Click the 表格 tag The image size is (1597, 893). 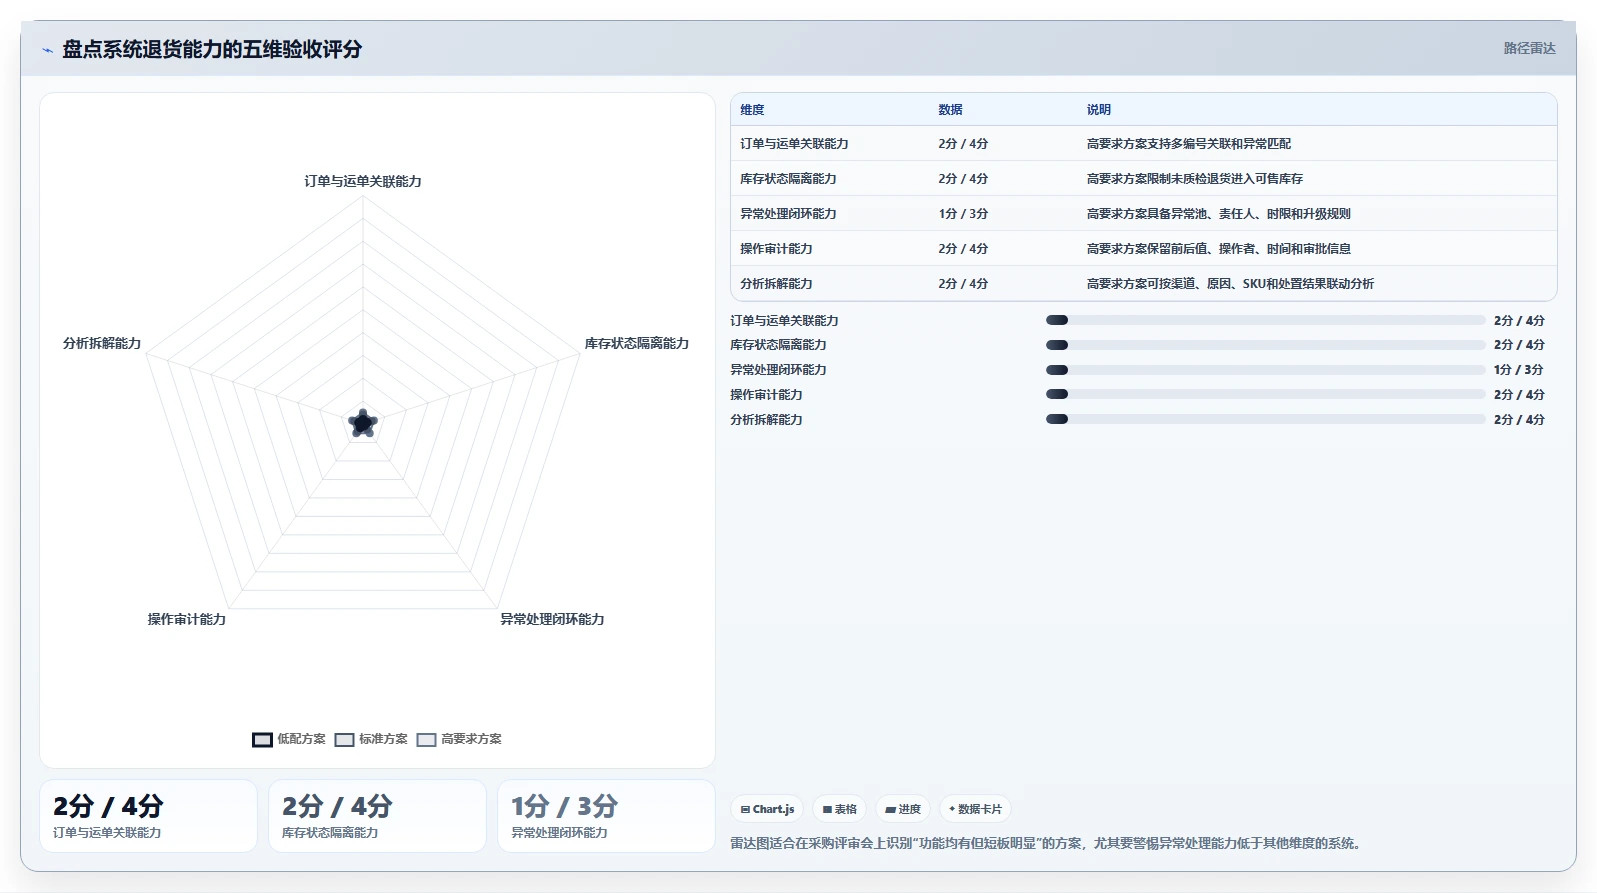click(839, 809)
